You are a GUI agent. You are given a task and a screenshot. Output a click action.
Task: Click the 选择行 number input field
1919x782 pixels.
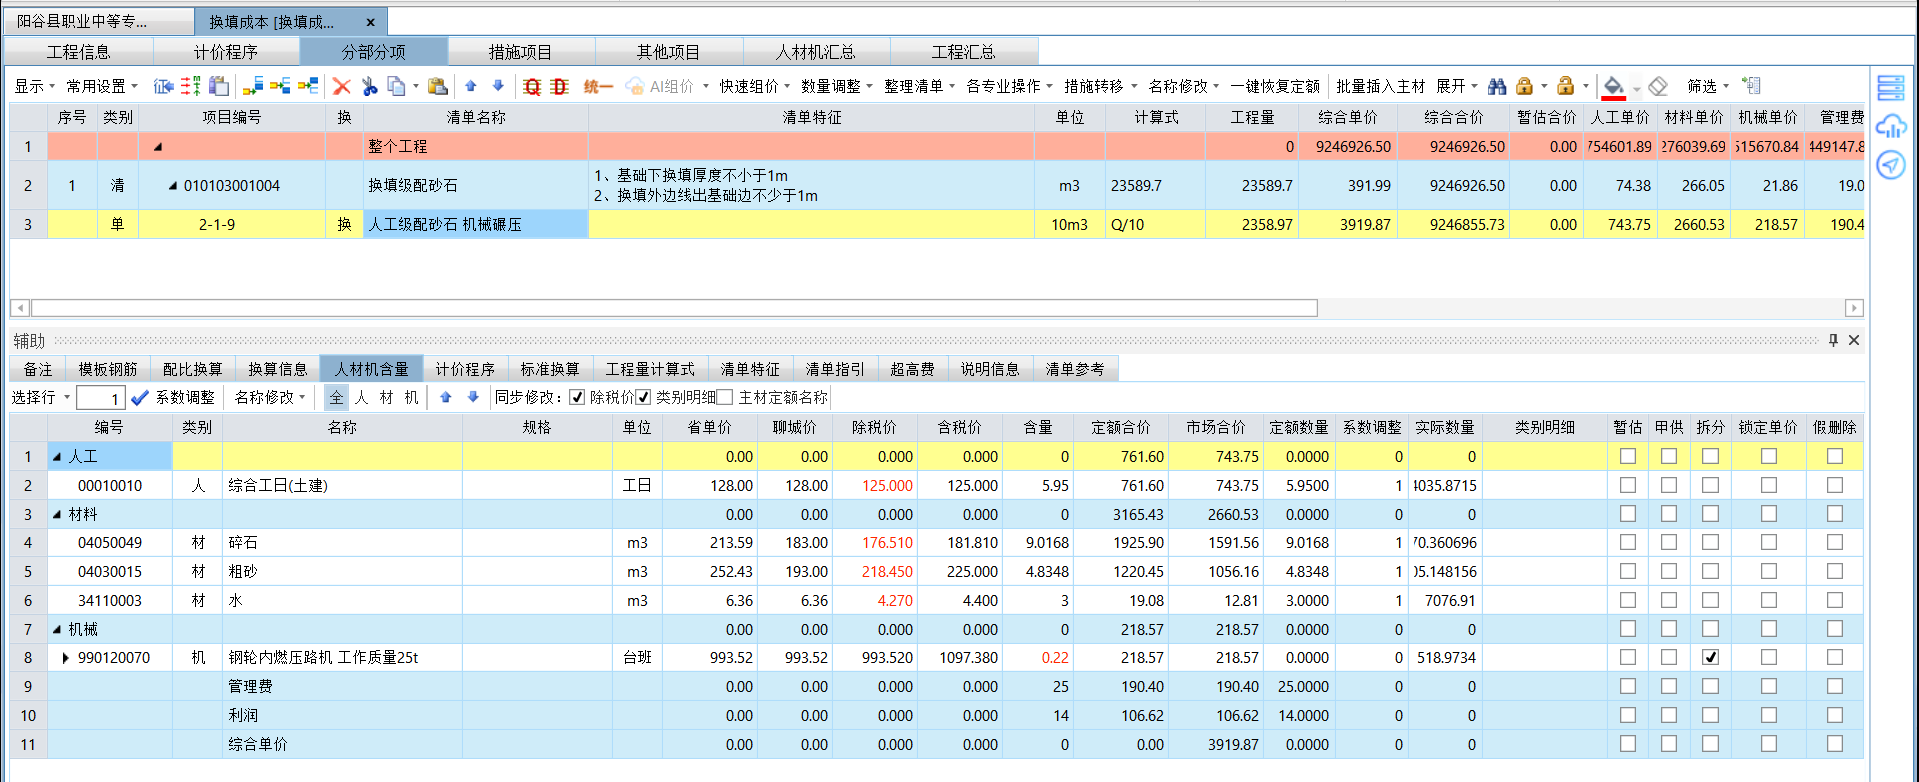[x=100, y=399]
